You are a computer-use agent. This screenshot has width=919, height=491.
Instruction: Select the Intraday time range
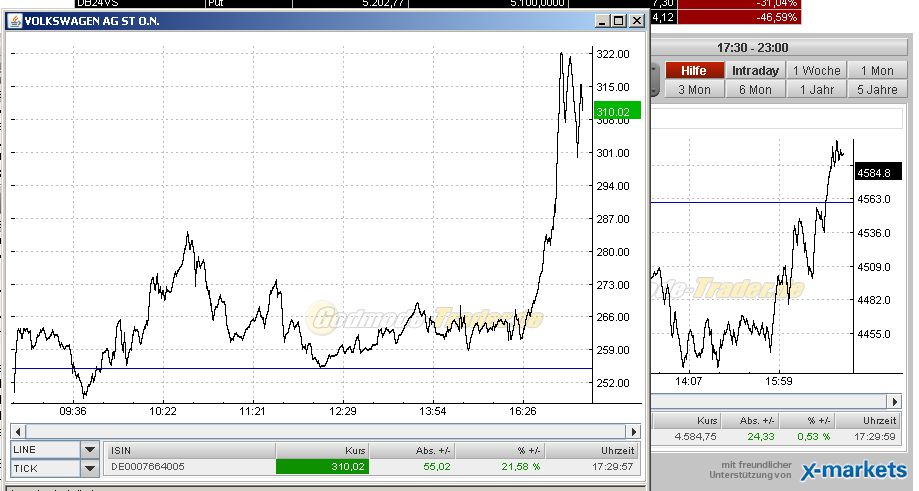[755, 70]
